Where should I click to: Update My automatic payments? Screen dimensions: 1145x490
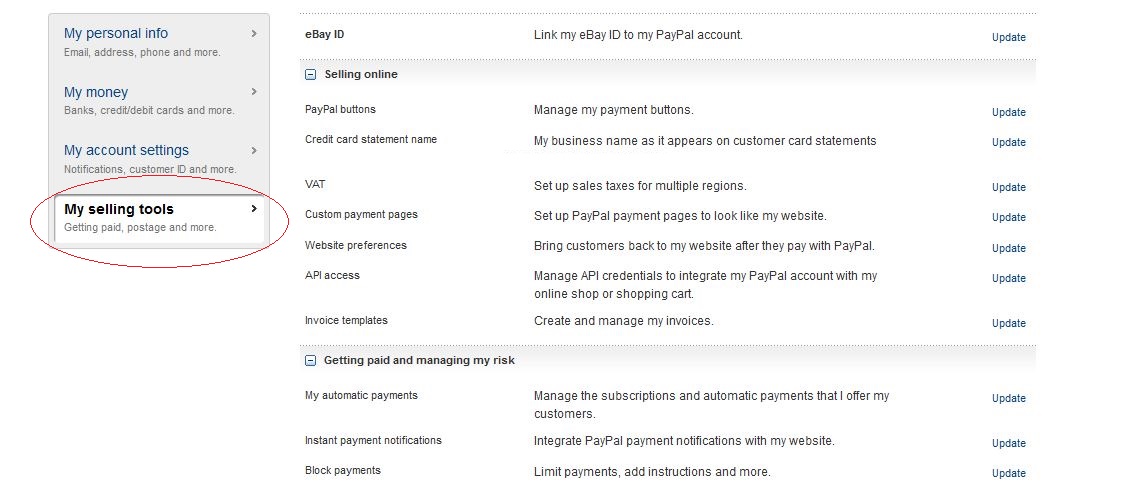(x=1008, y=399)
